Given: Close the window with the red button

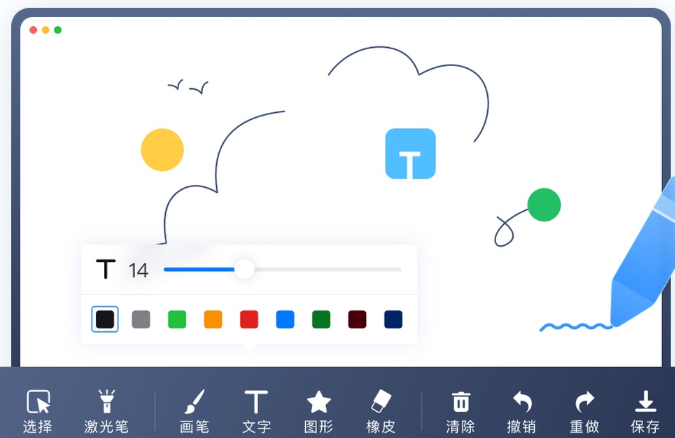Looking at the screenshot, I should (x=33, y=30).
